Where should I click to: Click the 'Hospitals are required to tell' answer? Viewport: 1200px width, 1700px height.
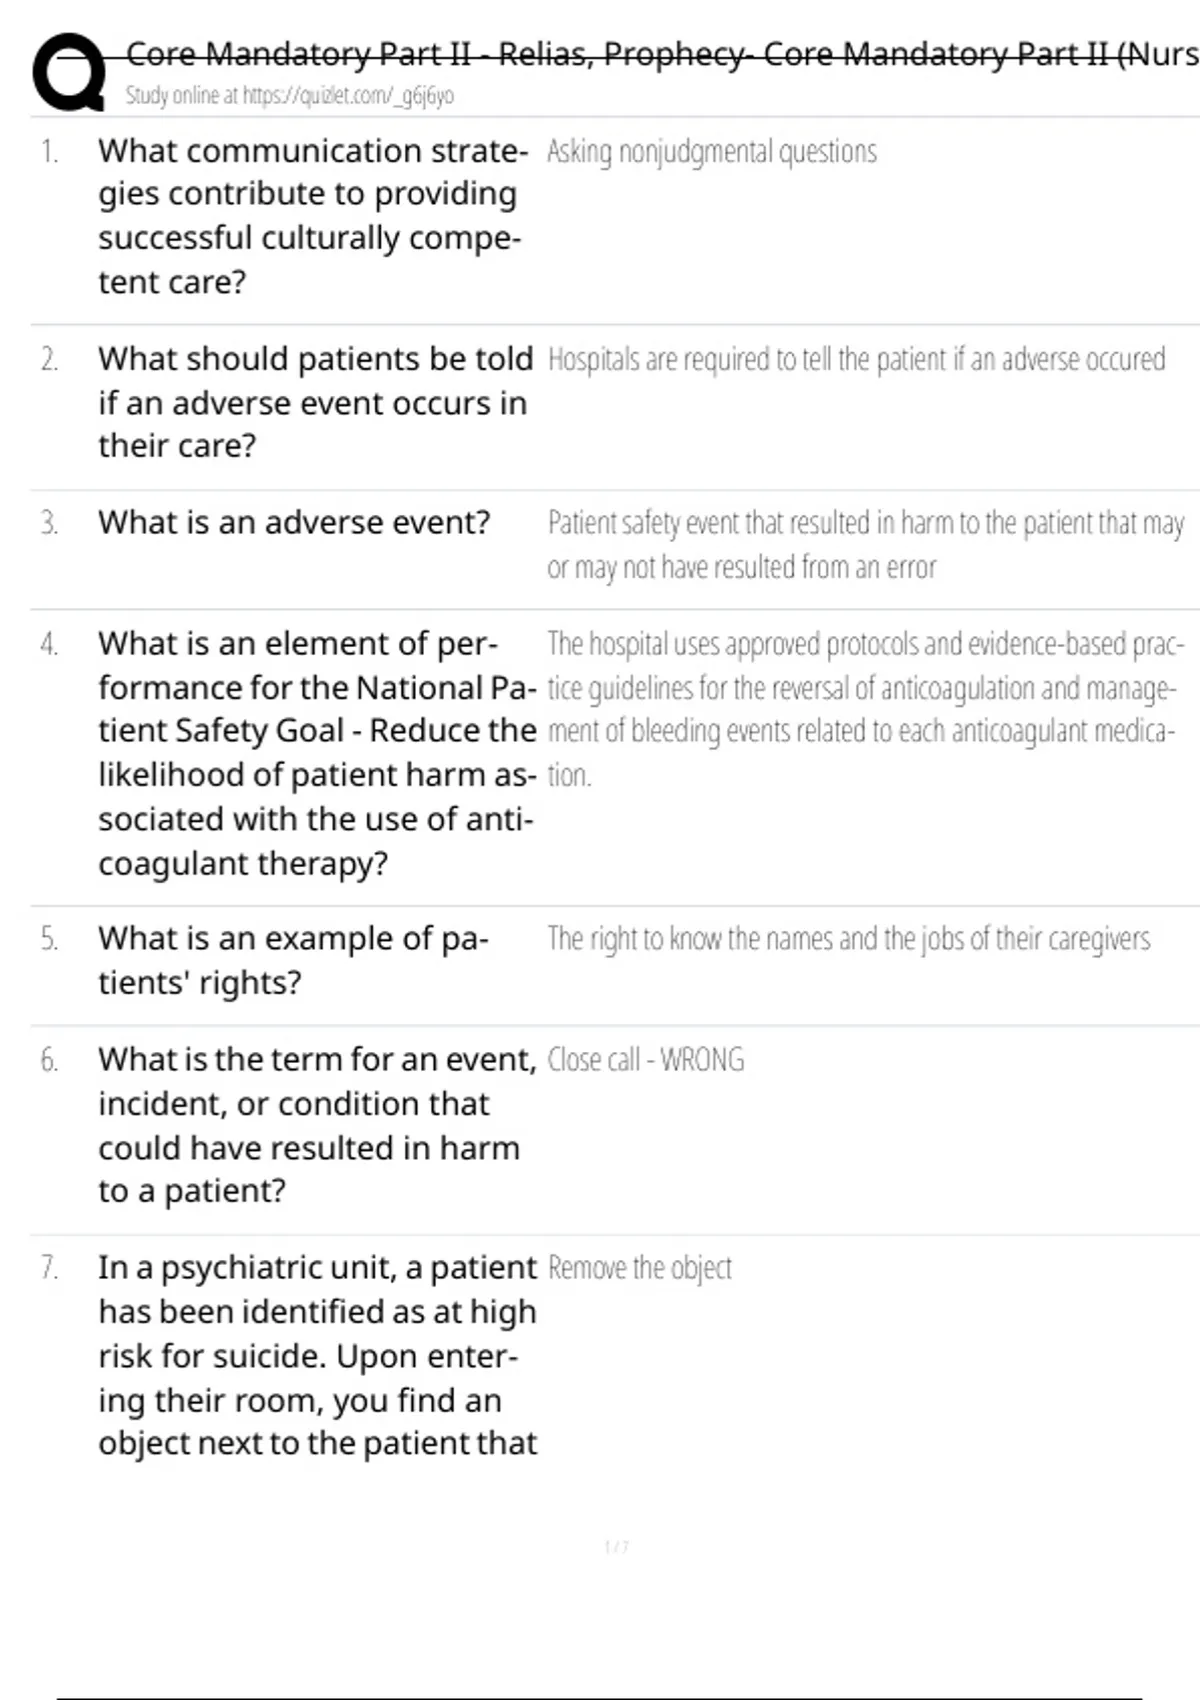click(856, 360)
